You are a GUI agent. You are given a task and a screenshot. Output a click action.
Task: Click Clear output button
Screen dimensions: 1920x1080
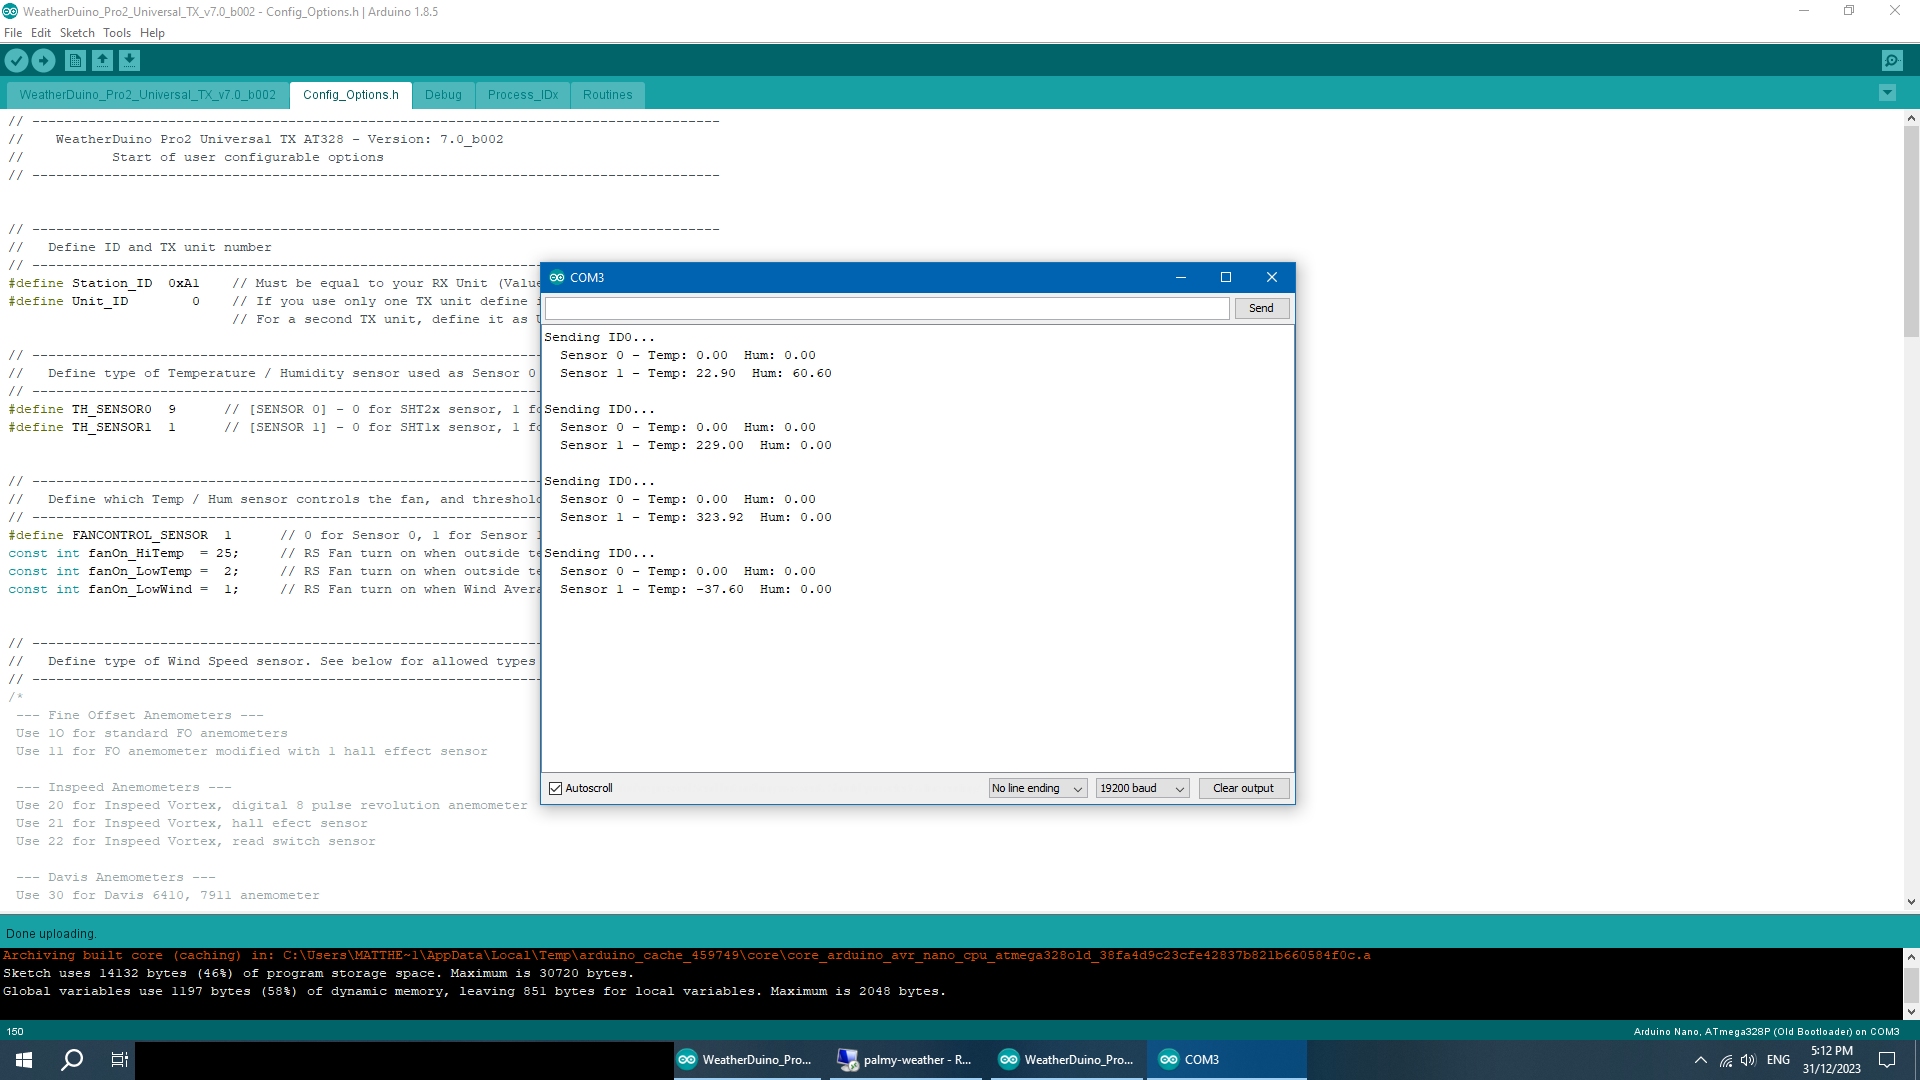tap(1243, 788)
